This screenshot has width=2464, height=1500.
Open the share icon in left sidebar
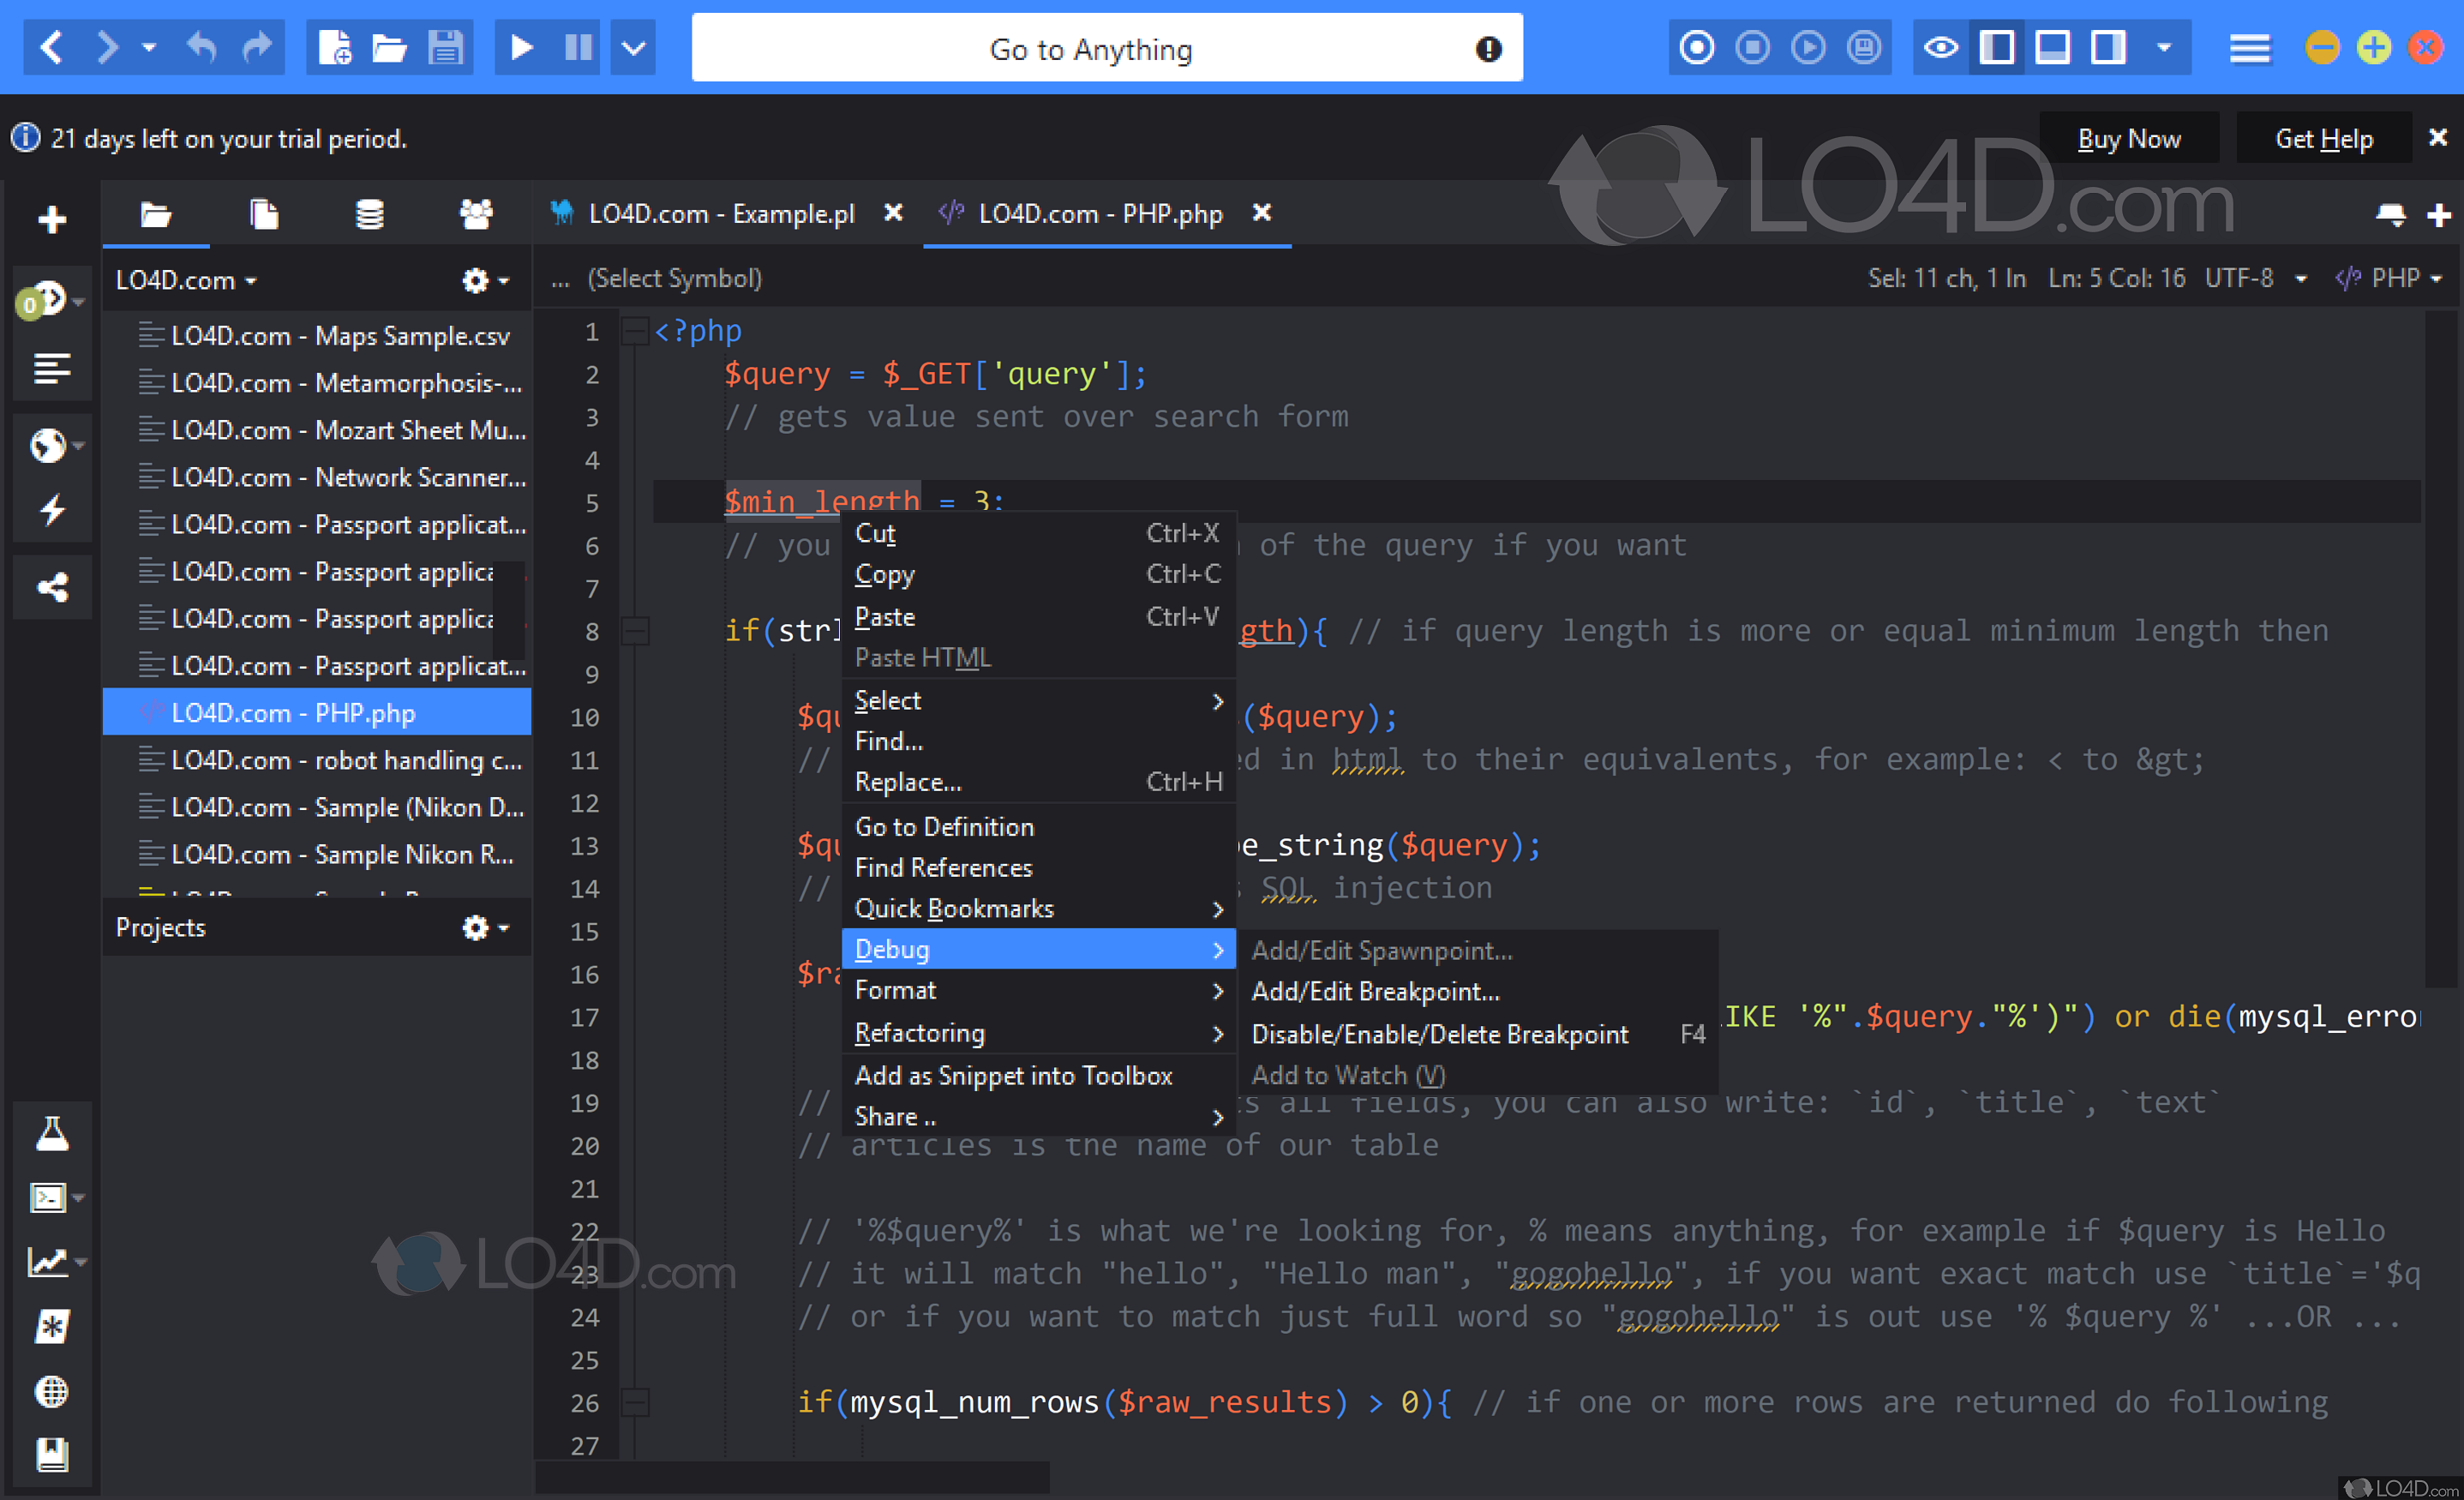(x=52, y=587)
